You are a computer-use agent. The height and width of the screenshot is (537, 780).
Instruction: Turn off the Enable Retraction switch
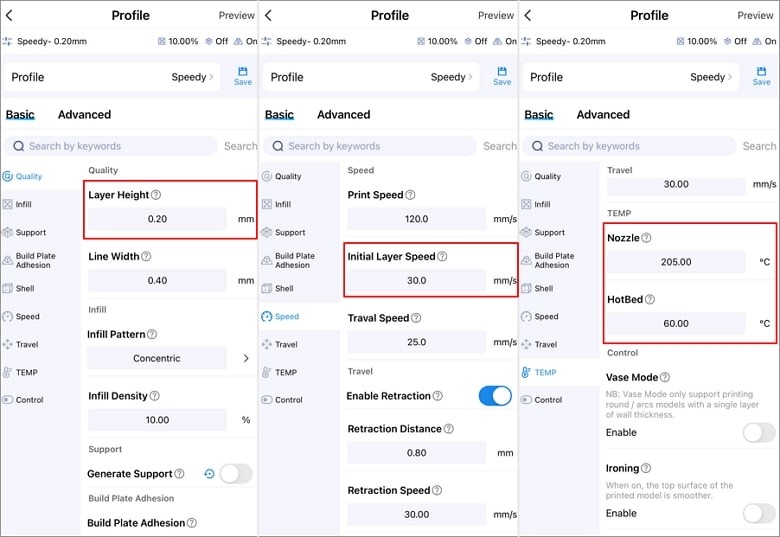click(x=495, y=396)
